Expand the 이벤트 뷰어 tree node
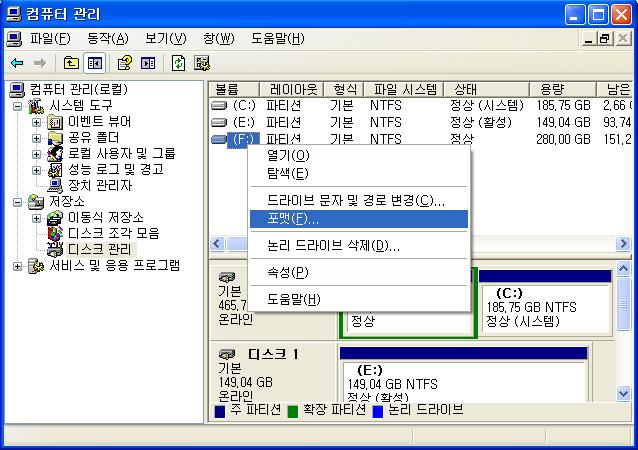 tap(36, 121)
